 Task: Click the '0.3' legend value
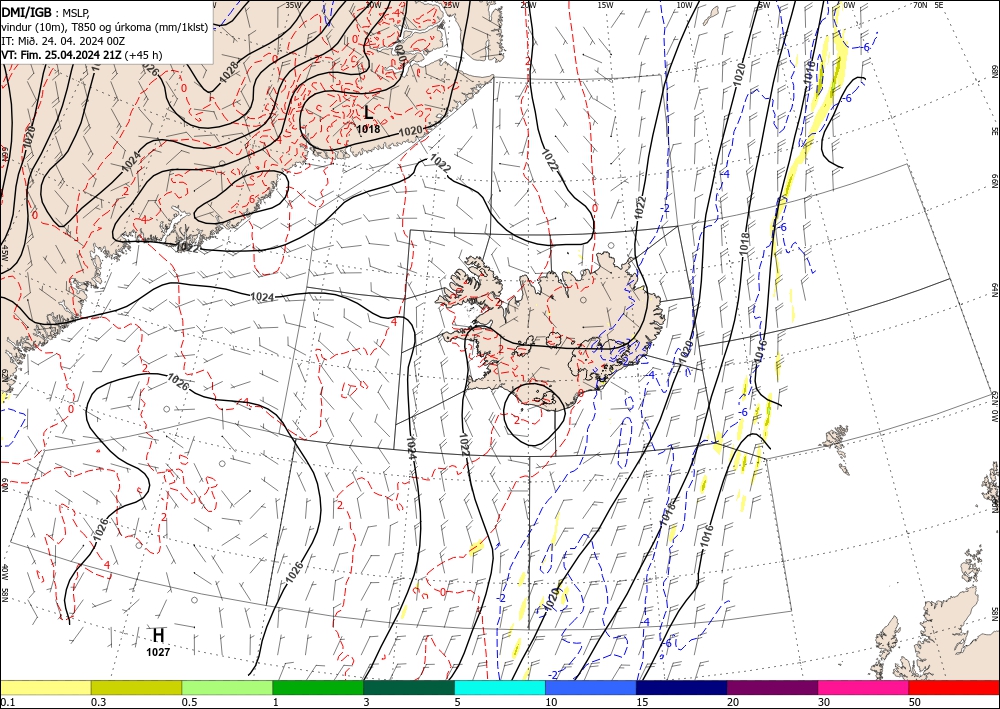(x=98, y=702)
